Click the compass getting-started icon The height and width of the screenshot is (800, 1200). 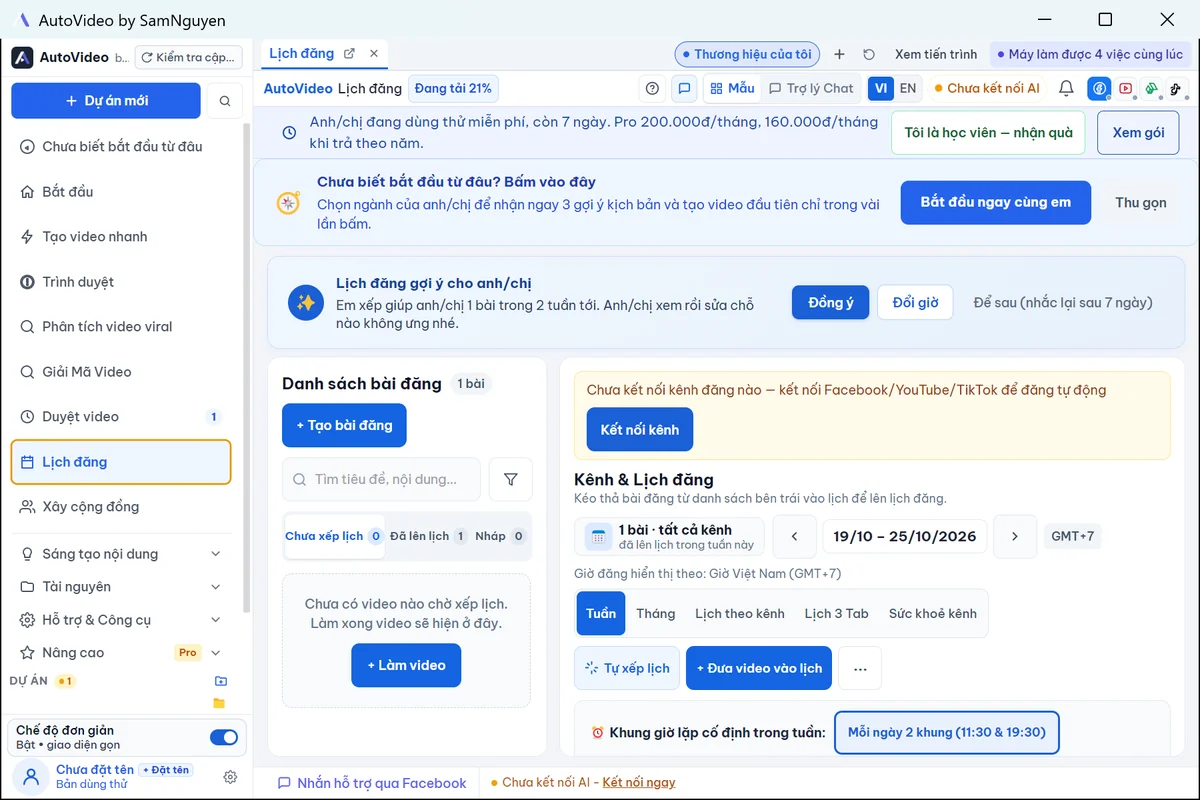[289, 203]
